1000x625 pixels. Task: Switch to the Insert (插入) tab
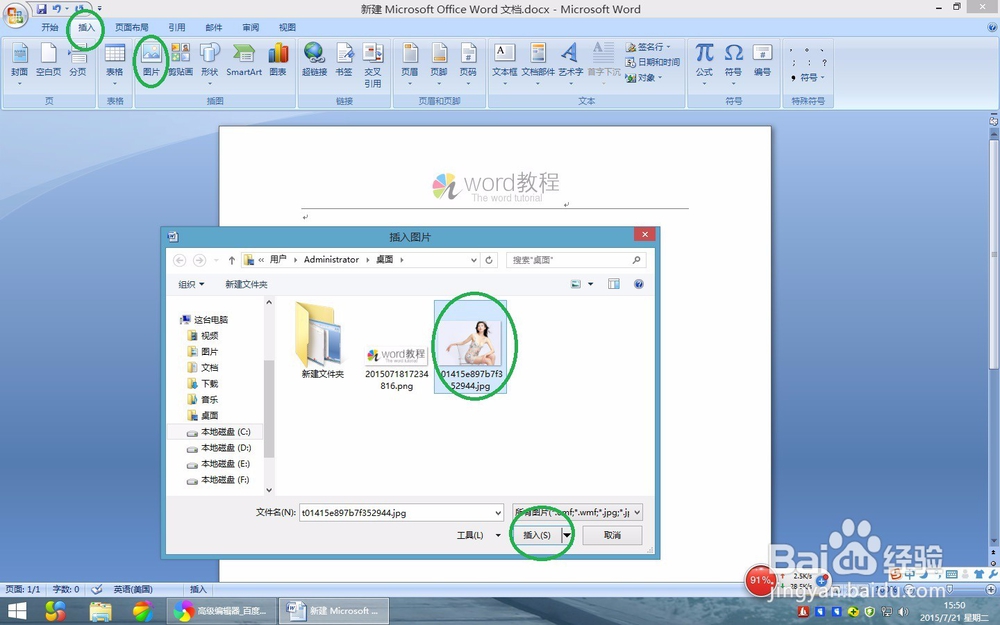86,27
